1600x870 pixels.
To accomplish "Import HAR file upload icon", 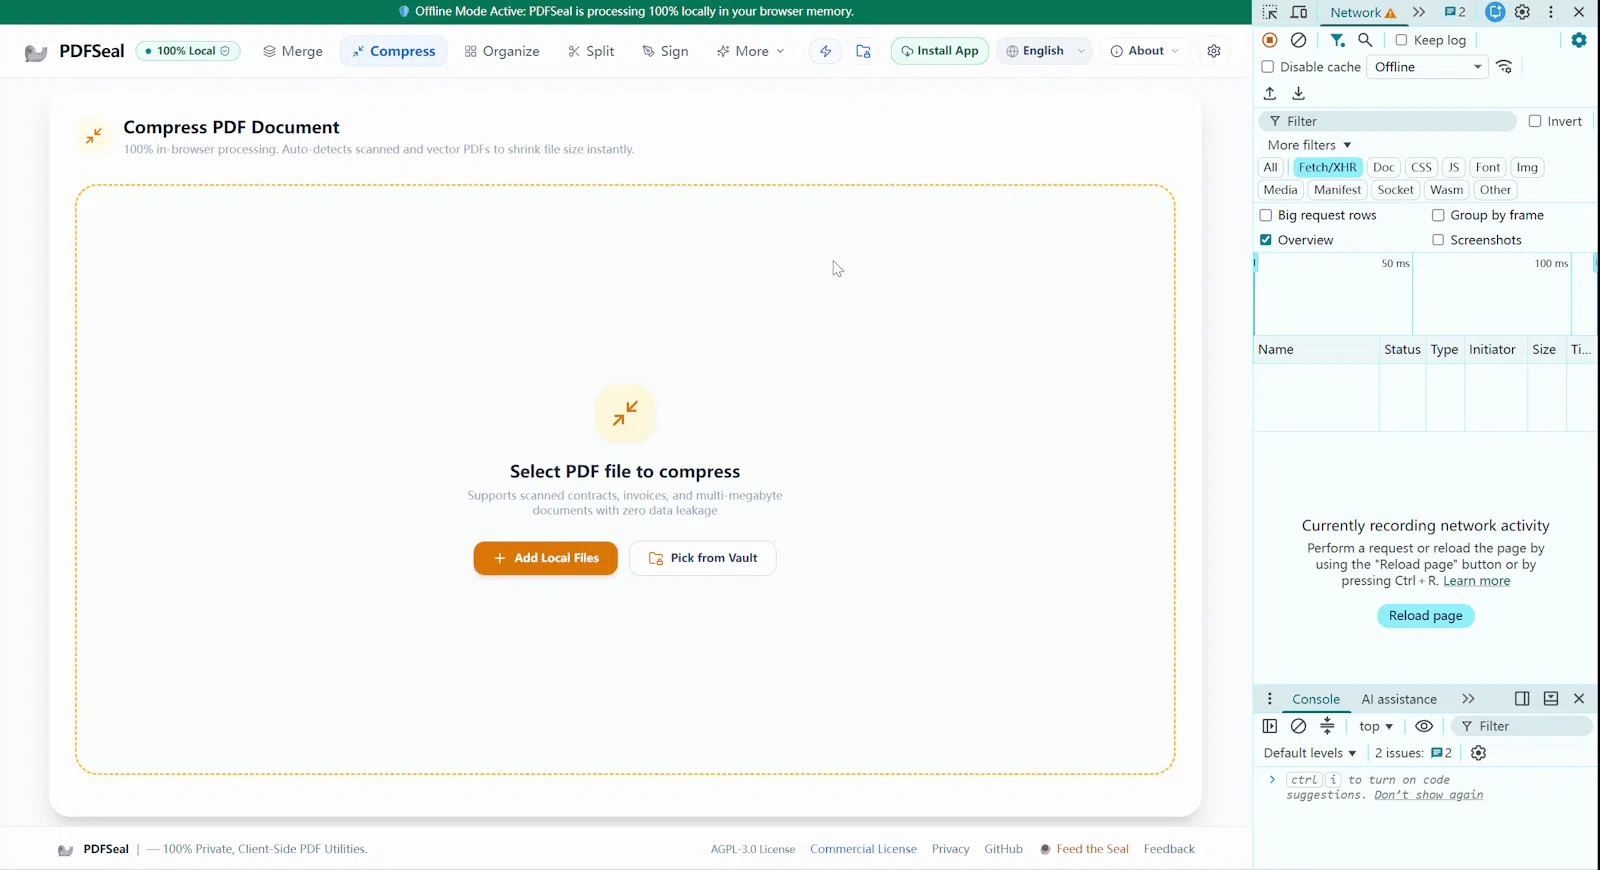I will 1270,93.
